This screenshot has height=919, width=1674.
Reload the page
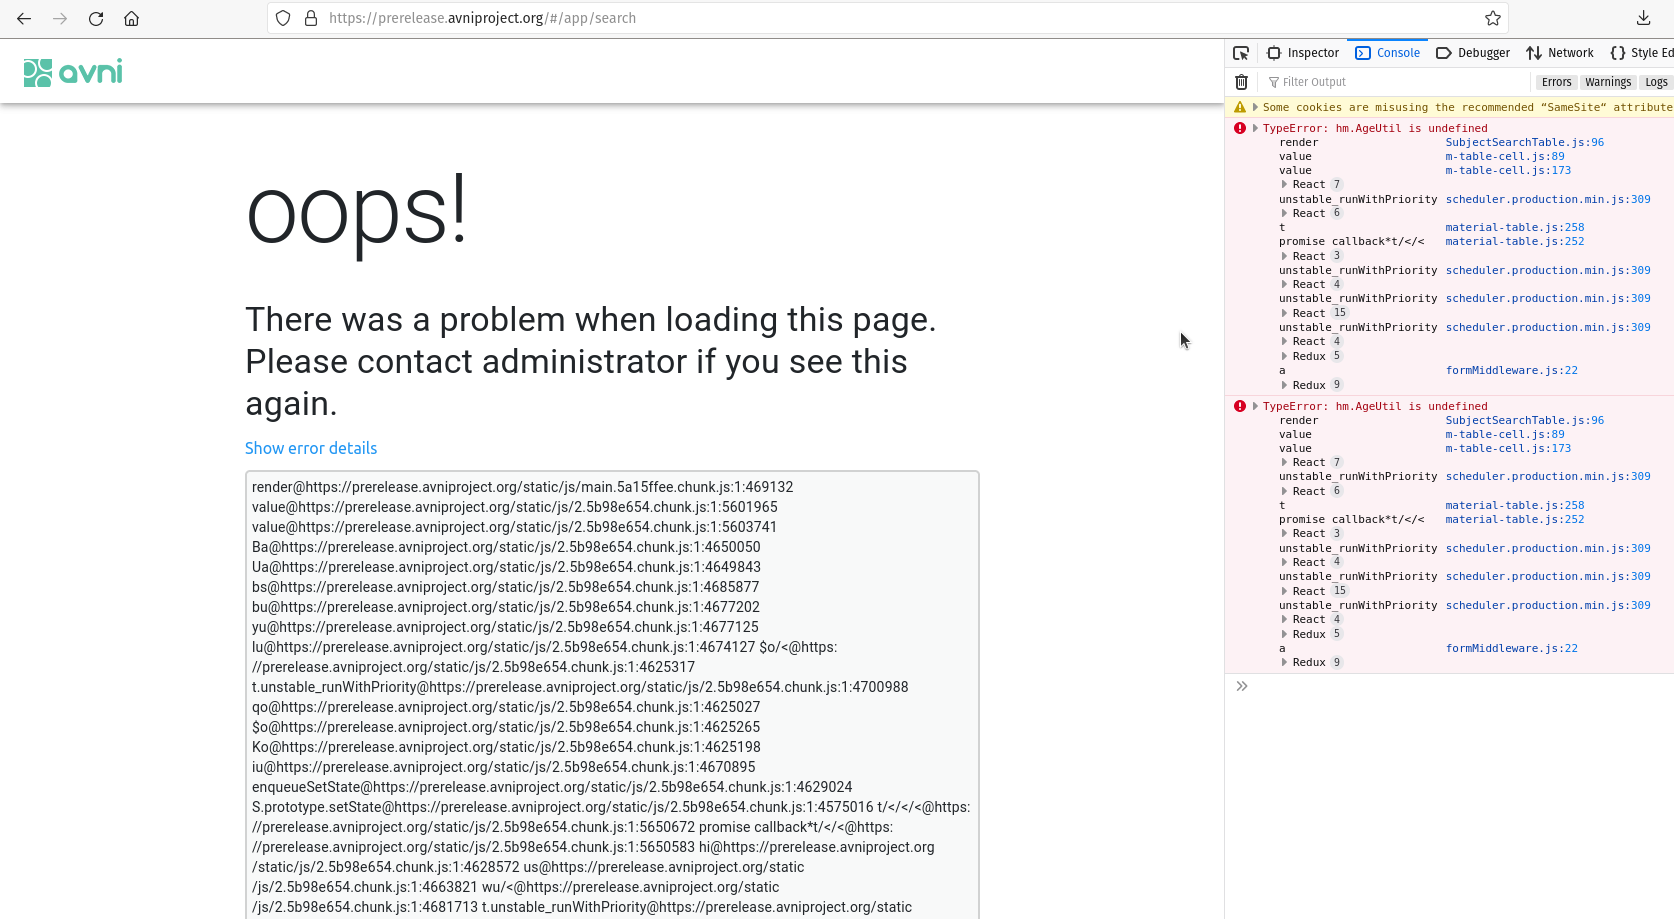[x=95, y=17]
